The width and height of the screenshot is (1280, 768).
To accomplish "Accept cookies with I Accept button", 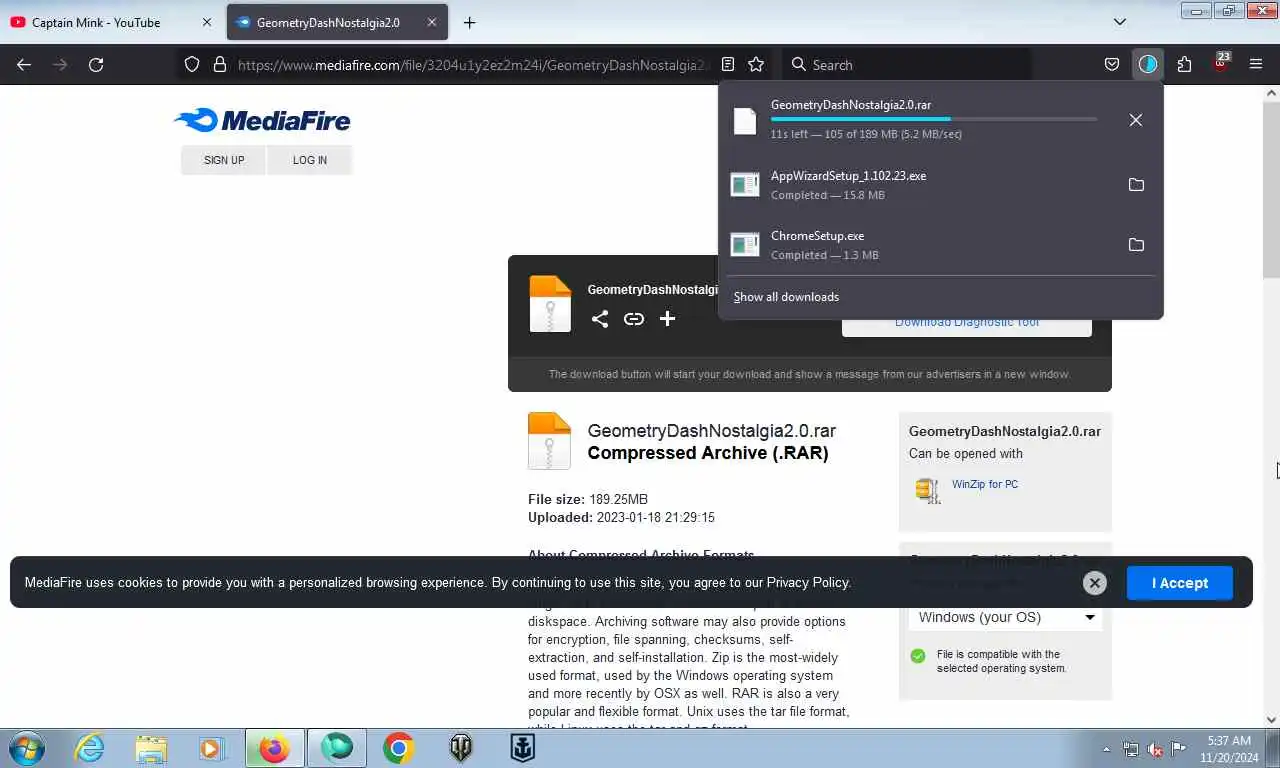I will point(1180,583).
